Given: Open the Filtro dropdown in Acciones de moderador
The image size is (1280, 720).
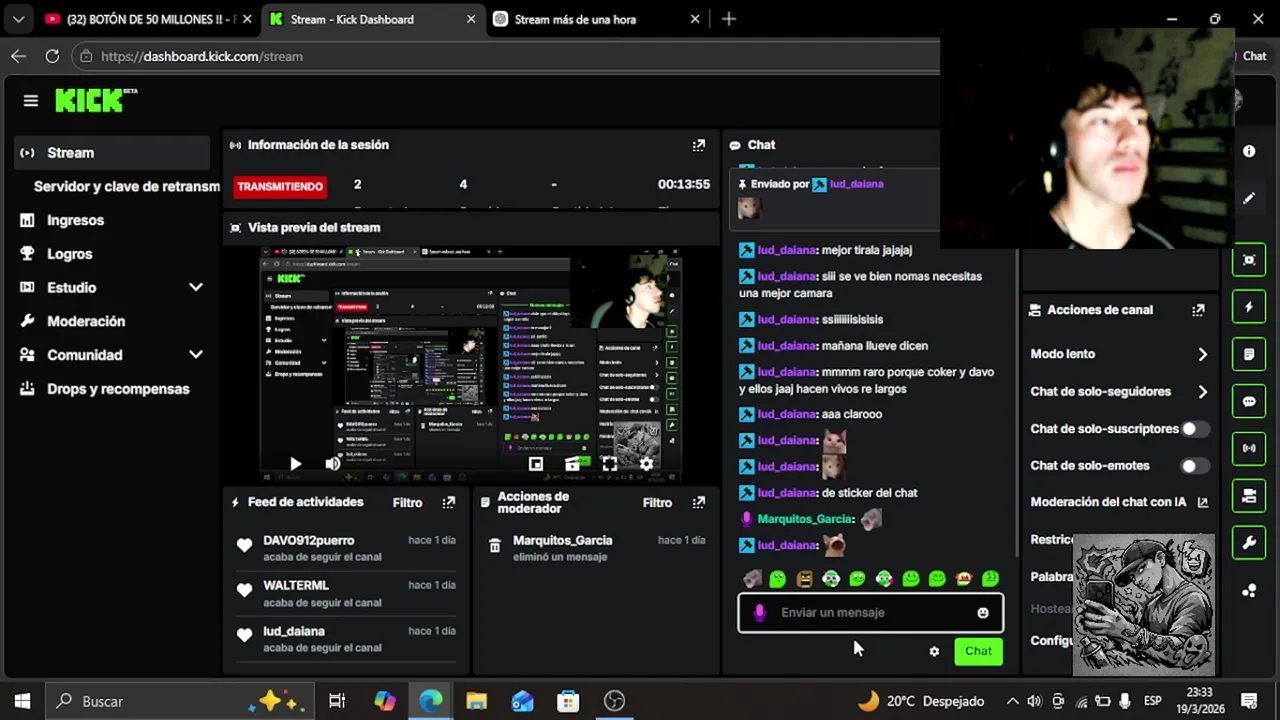Looking at the screenshot, I should (657, 503).
